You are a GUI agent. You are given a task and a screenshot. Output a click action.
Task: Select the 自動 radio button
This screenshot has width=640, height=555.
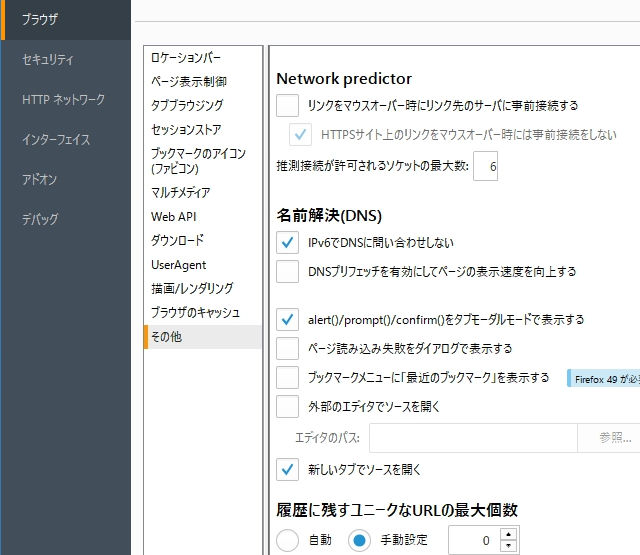click(x=287, y=540)
